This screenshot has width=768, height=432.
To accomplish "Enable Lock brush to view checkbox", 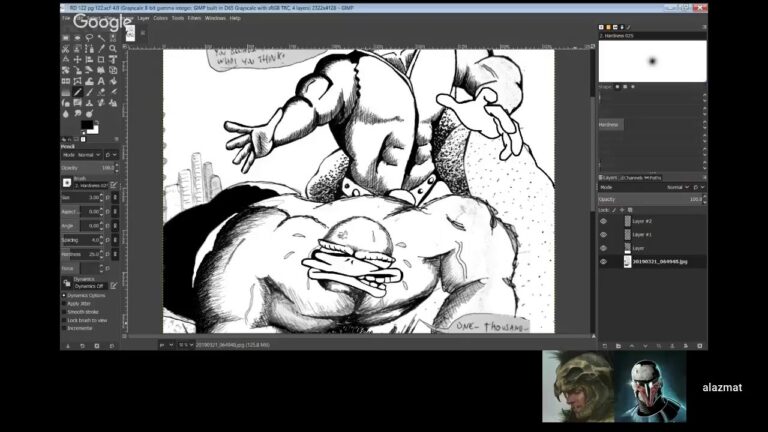I will point(64,320).
